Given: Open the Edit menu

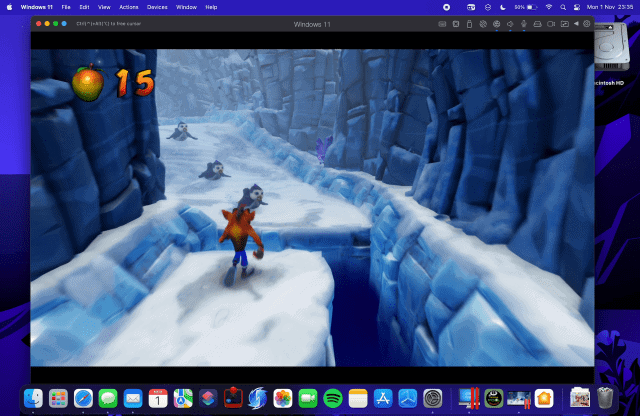Looking at the screenshot, I should pyautogui.click(x=84, y=7).
